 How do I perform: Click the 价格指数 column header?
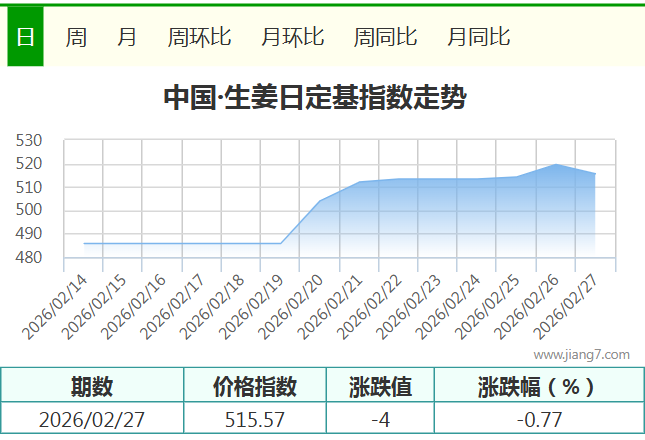pos(255,386)
